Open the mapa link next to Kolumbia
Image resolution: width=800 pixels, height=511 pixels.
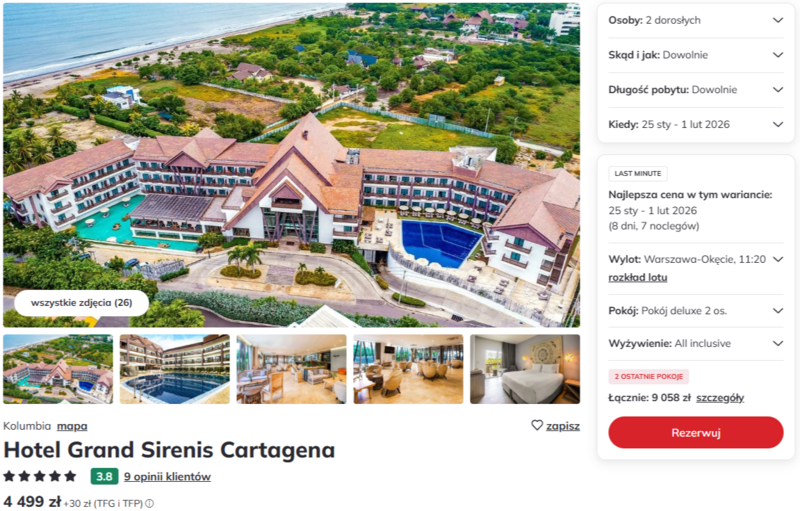pyautogui.click(x=72, y=426)
